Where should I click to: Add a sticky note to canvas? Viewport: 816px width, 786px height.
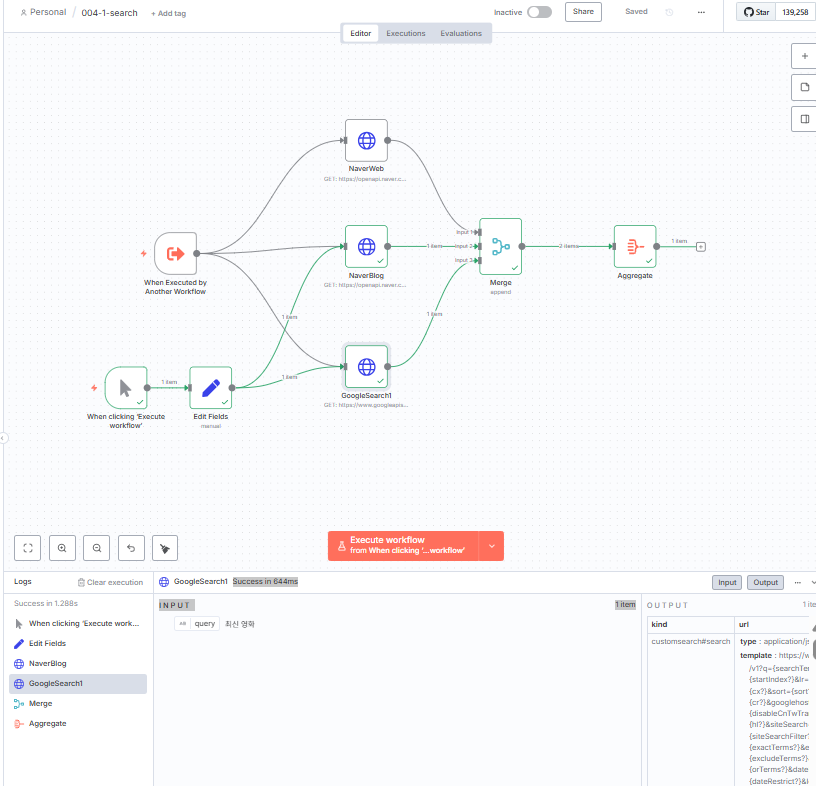(x=805, y=87)
